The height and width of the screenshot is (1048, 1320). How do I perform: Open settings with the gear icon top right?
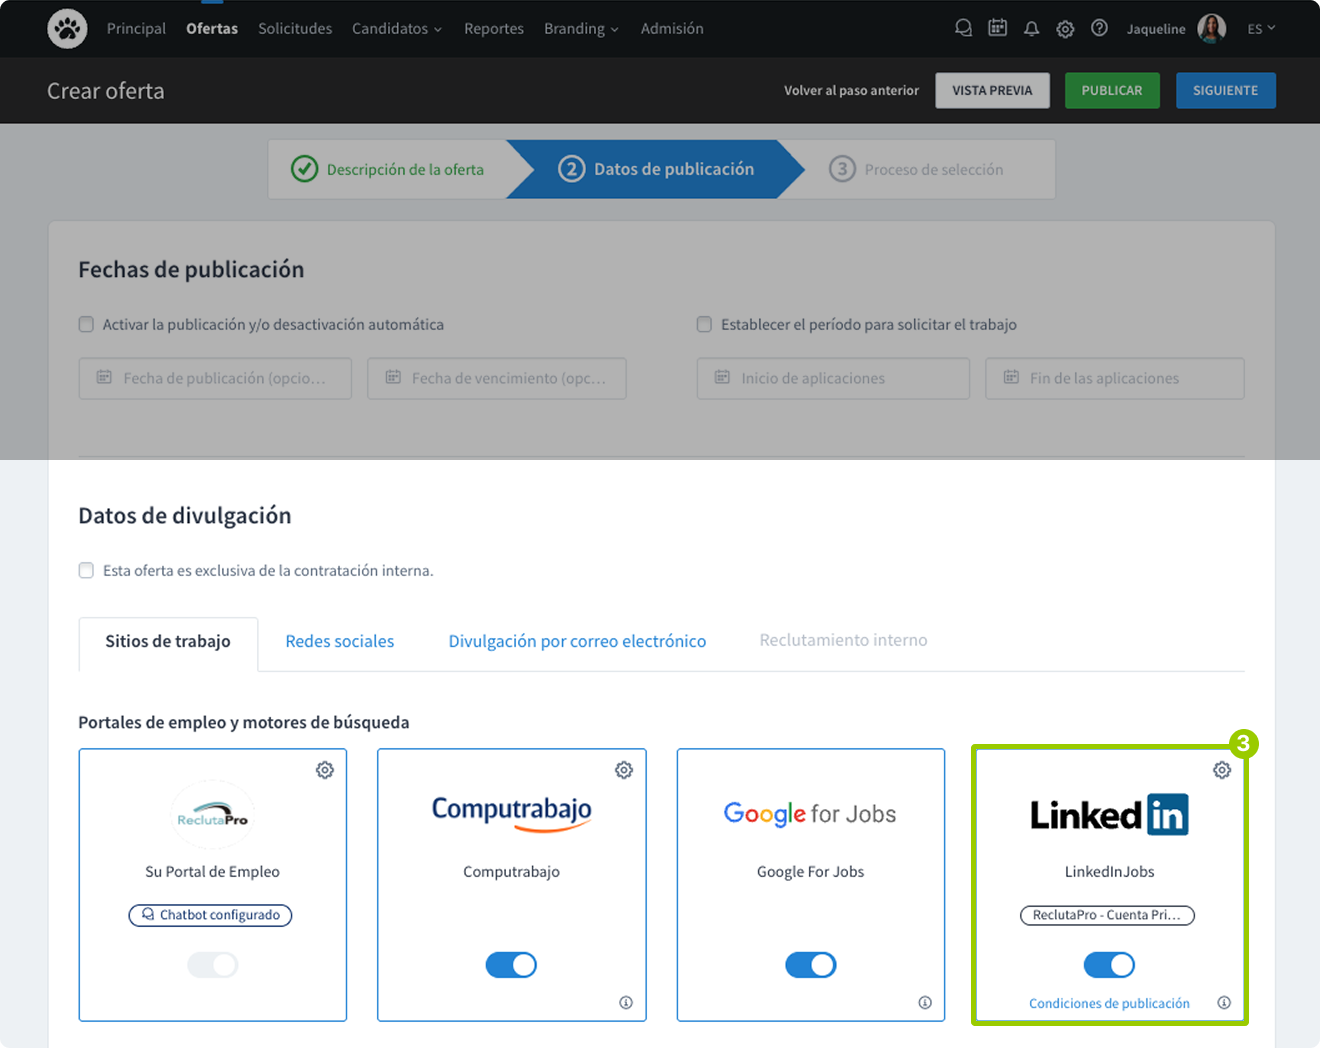[1065, 28]
